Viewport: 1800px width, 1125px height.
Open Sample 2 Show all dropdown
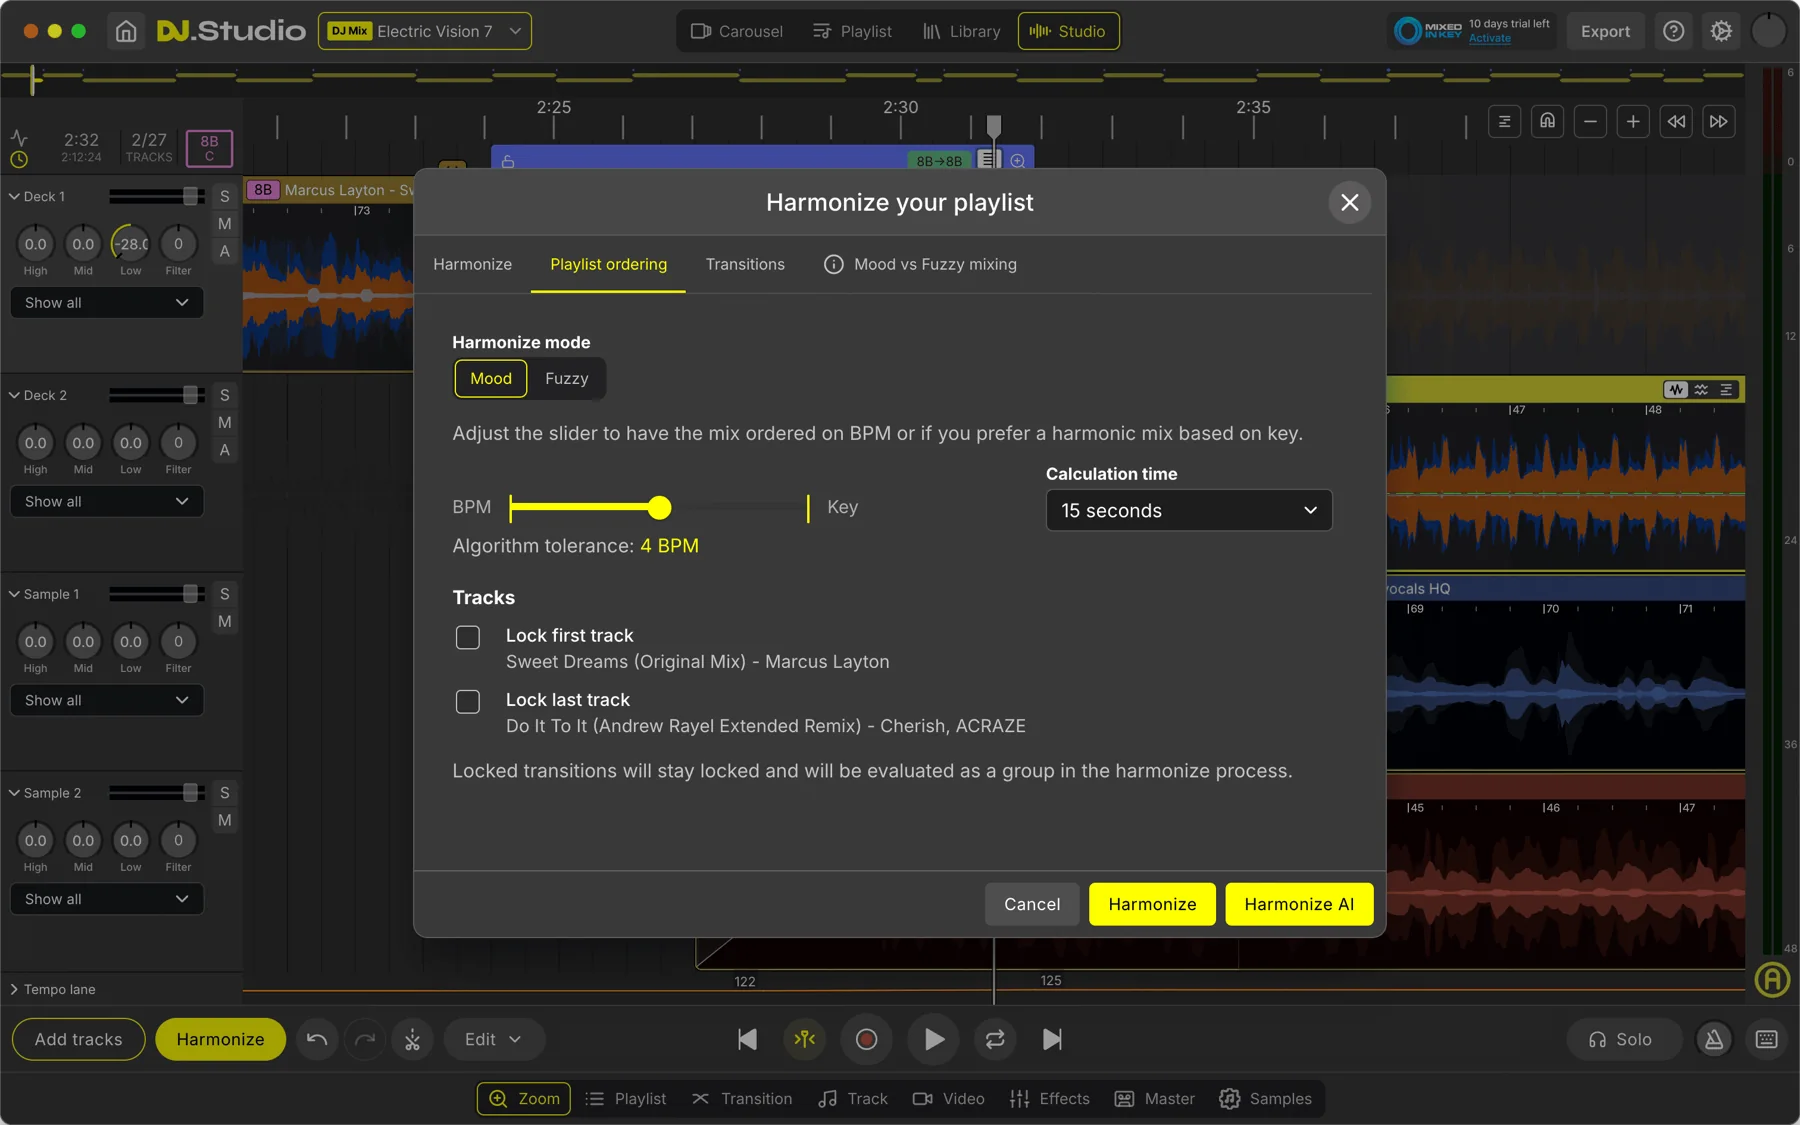point(107,899)
